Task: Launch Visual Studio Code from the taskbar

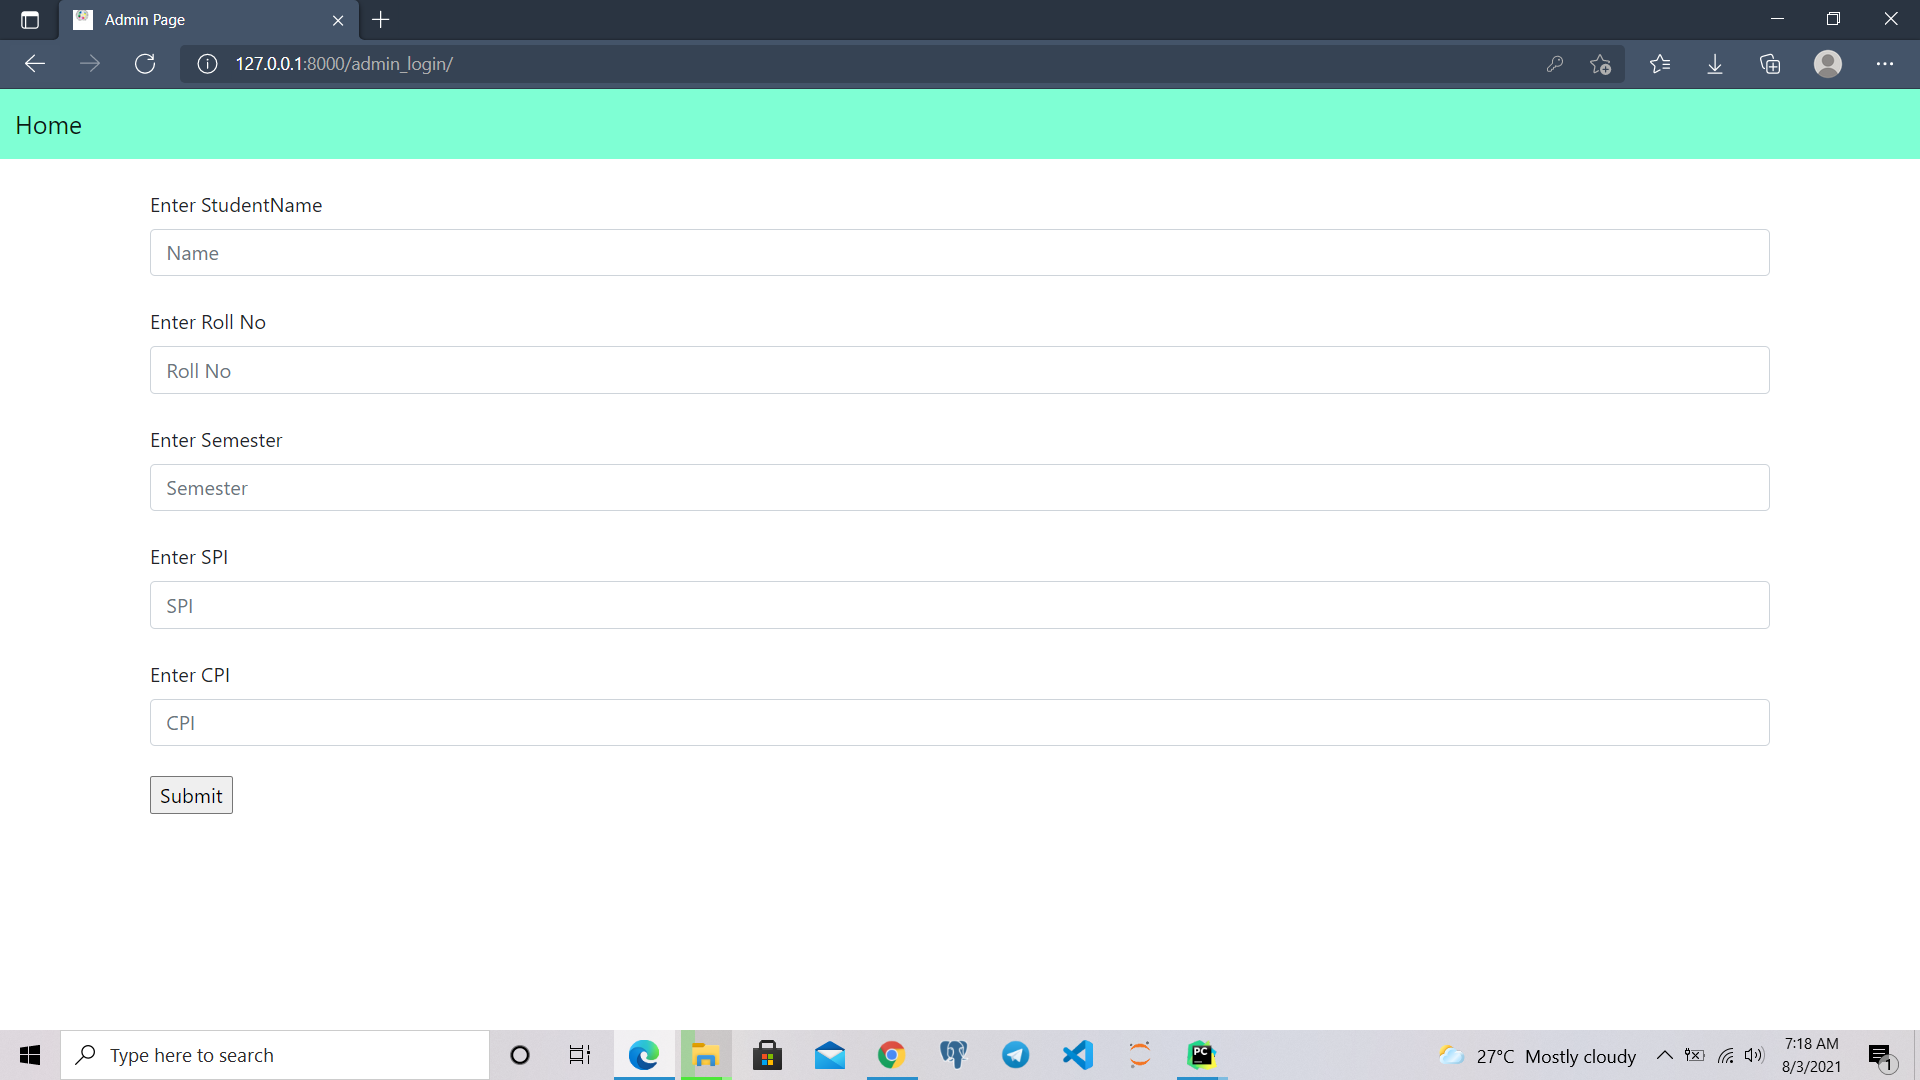Action: coord(1077,1055)
